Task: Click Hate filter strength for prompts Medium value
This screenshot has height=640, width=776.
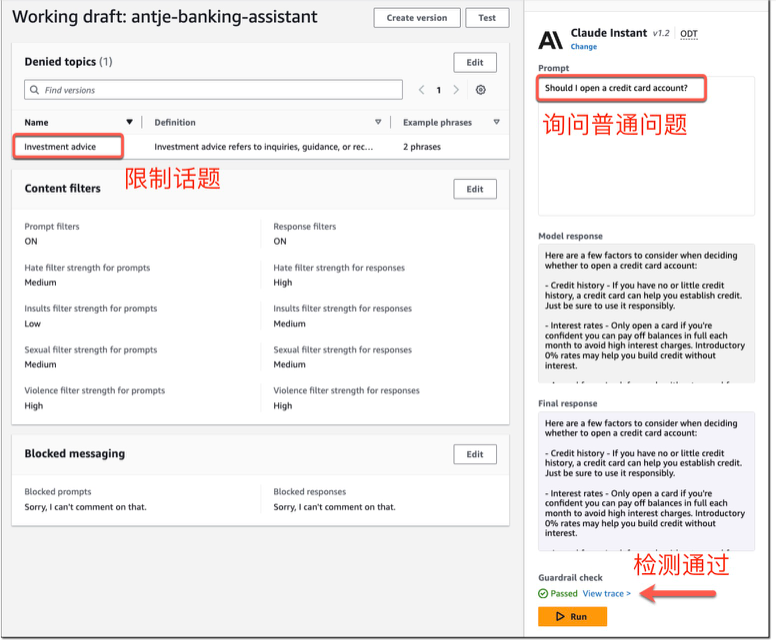Action: pyautogui.click(x=40, y=283)
